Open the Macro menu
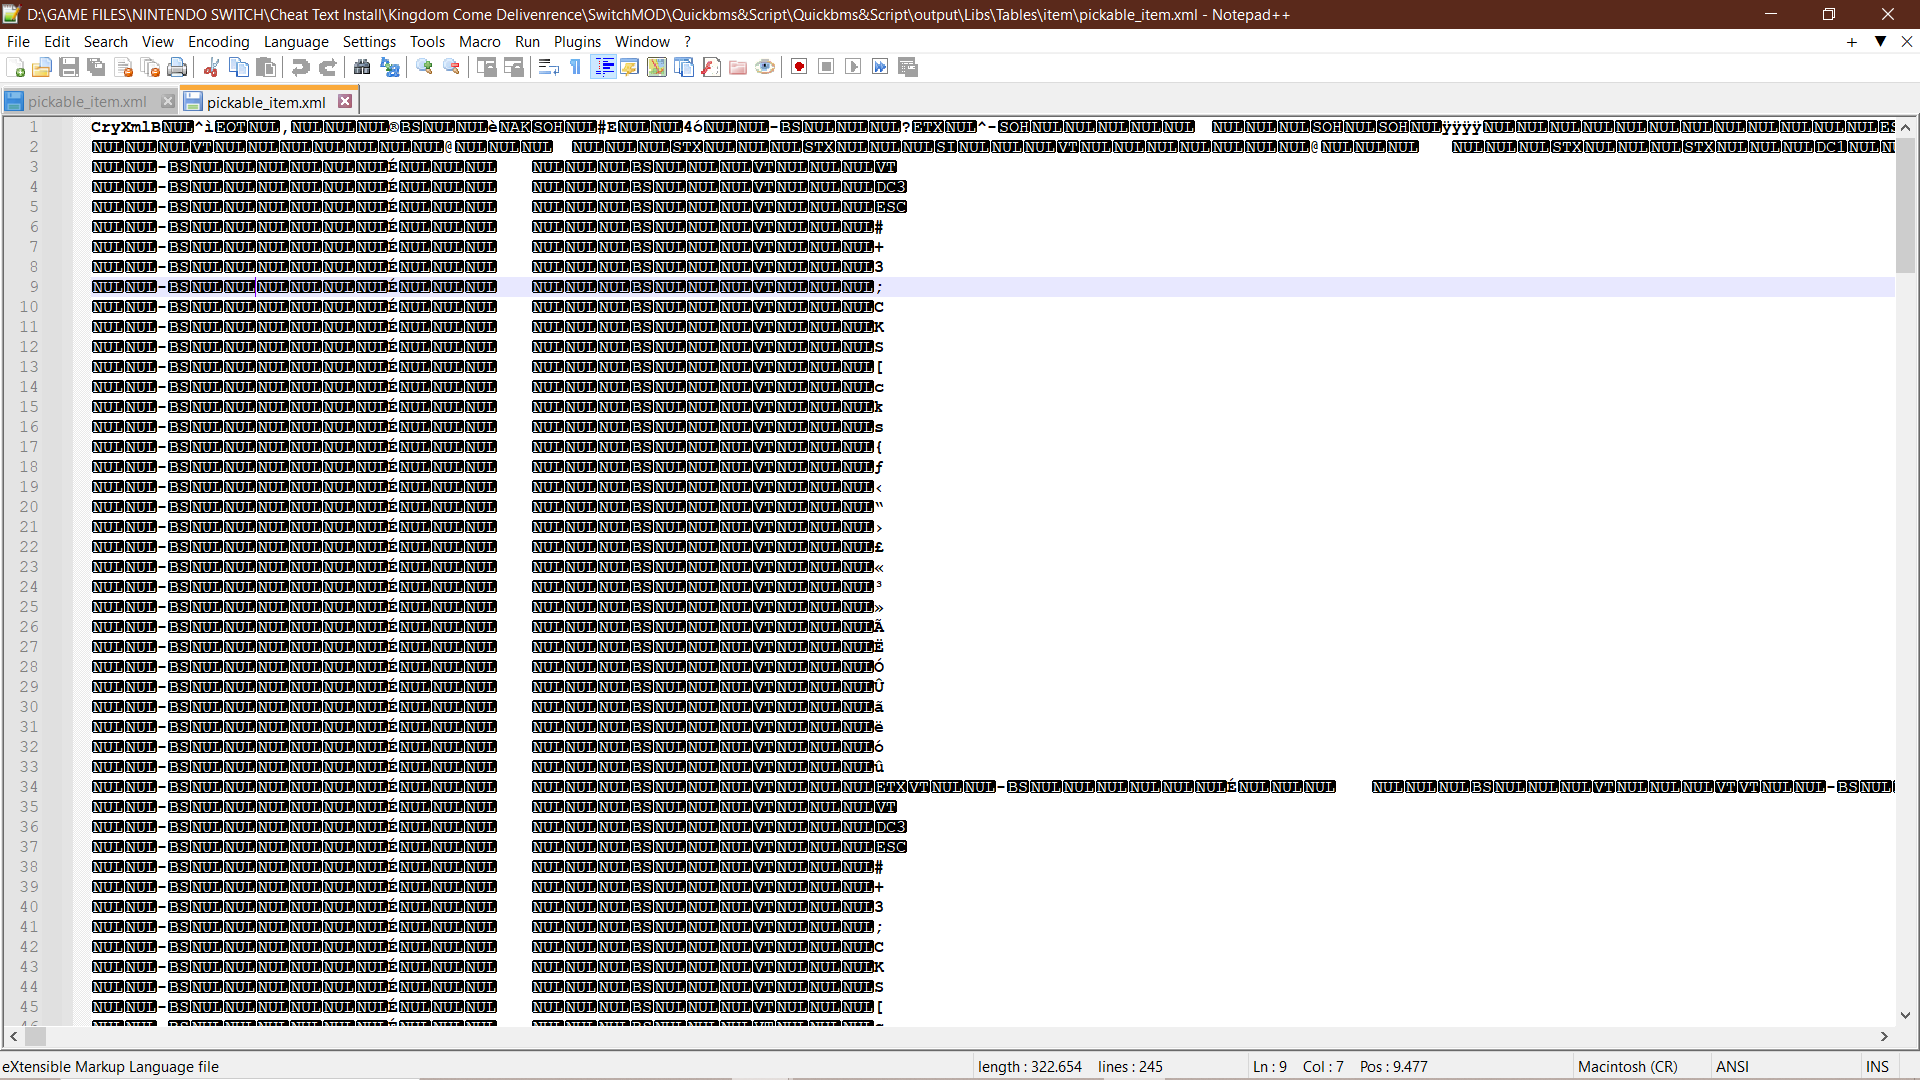The height and width of the screenshot is (1080, 1920). coord(480,41)
